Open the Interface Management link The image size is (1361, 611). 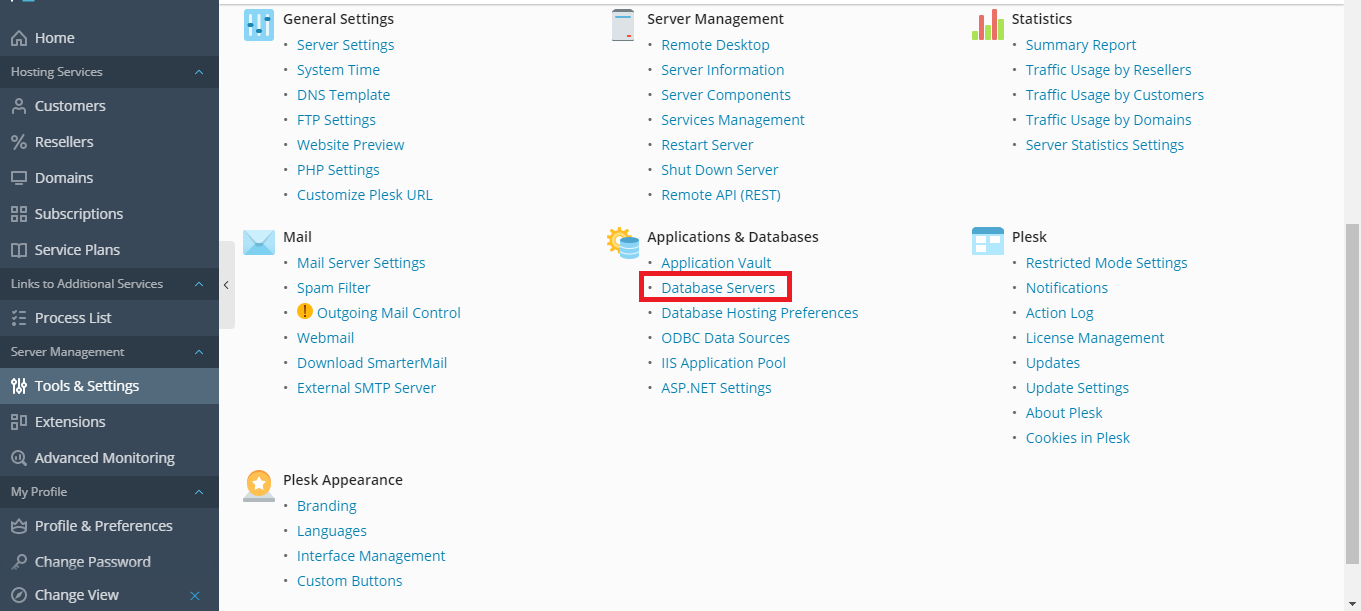click(x=371, y=556)
